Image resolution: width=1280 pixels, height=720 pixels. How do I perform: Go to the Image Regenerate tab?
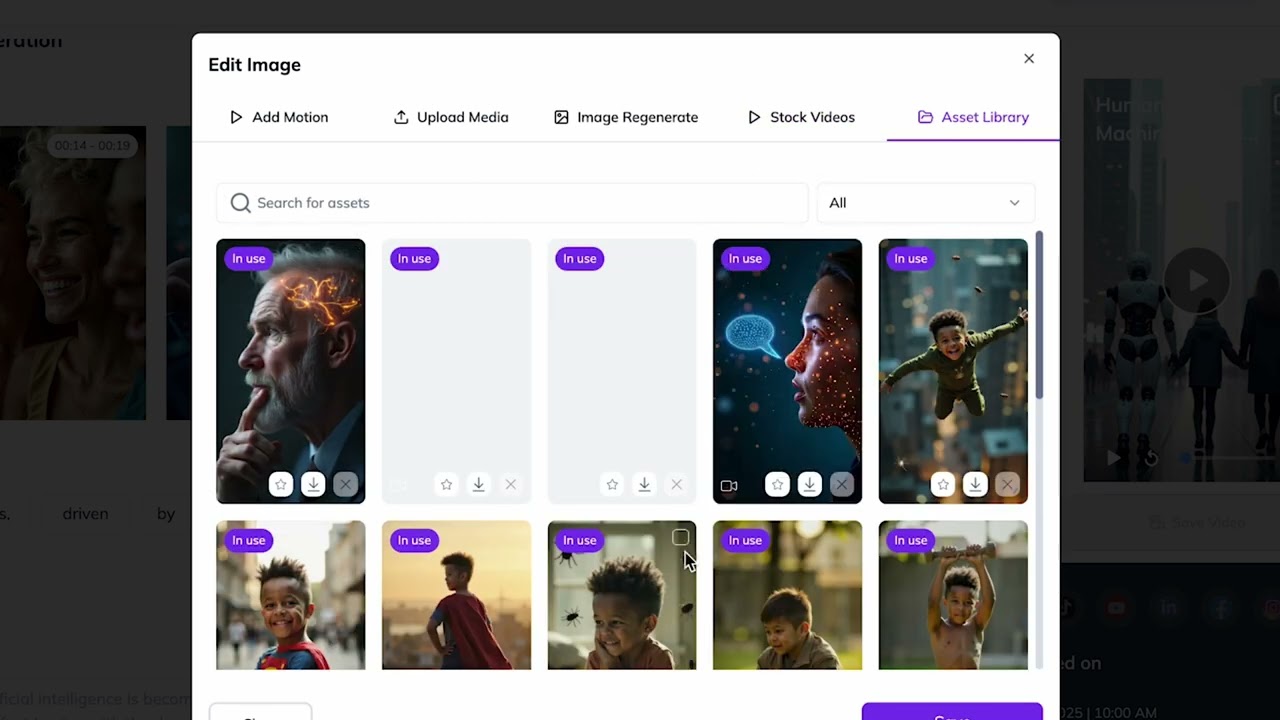pyautogui.click(x=626, y=117)
